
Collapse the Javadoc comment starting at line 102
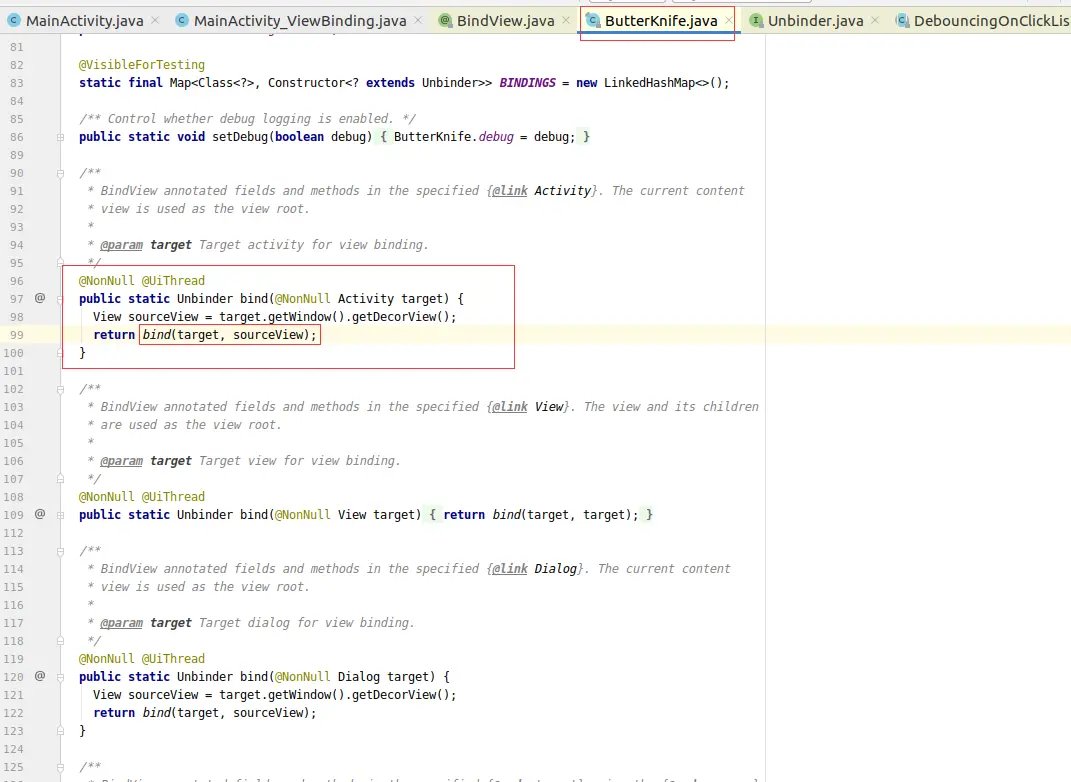(x=60, y=389)
